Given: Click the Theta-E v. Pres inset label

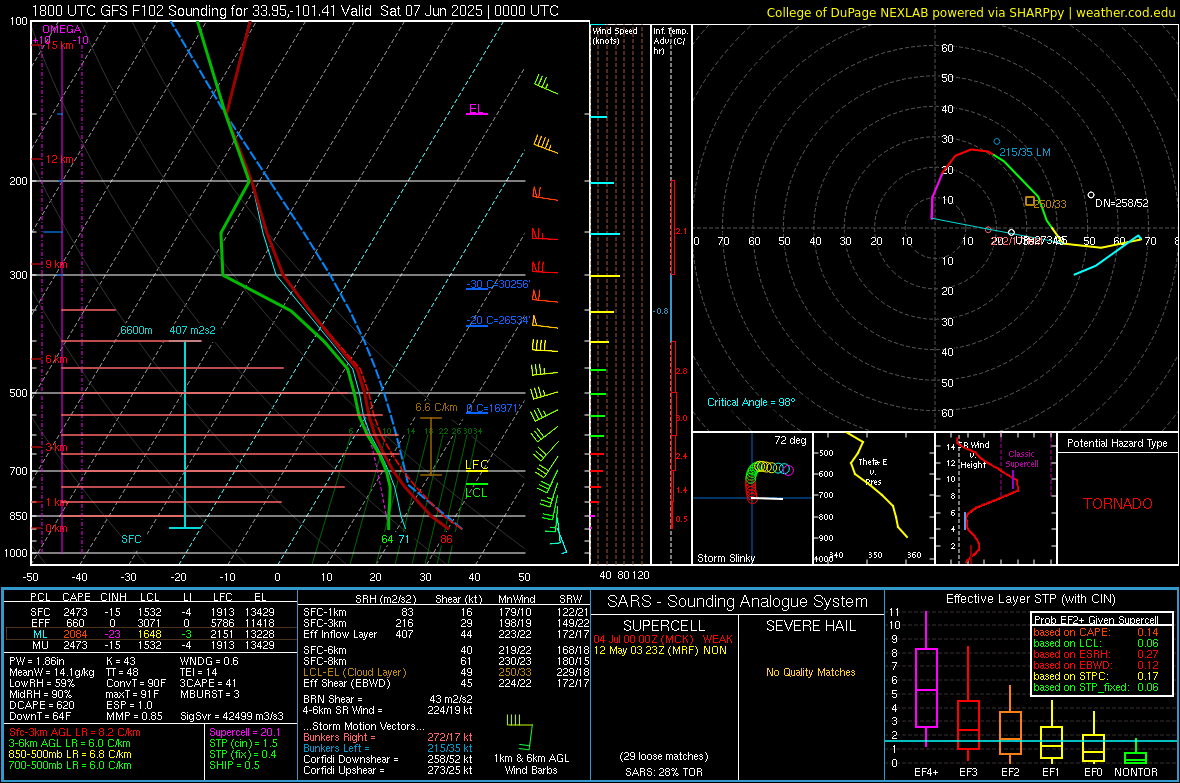Looking at the screenshot, I should [x=873, y=471].
